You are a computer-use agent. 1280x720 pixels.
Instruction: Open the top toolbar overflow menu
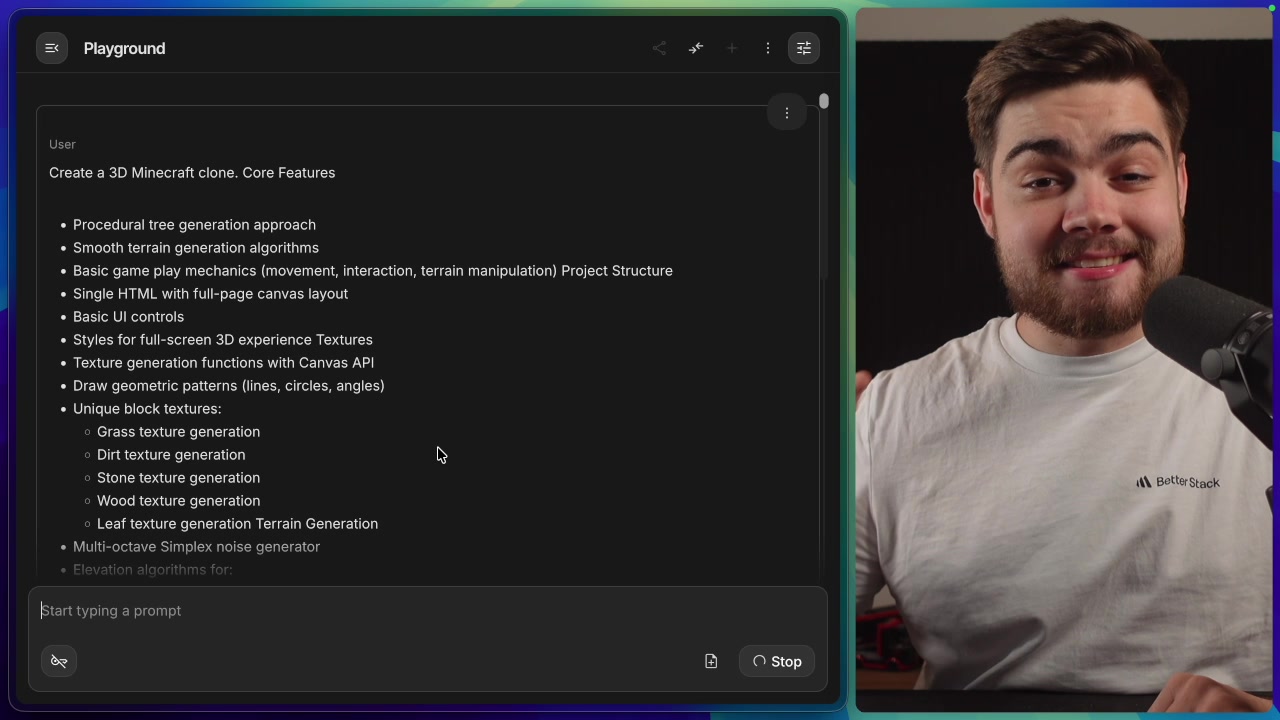pos(767,48)
